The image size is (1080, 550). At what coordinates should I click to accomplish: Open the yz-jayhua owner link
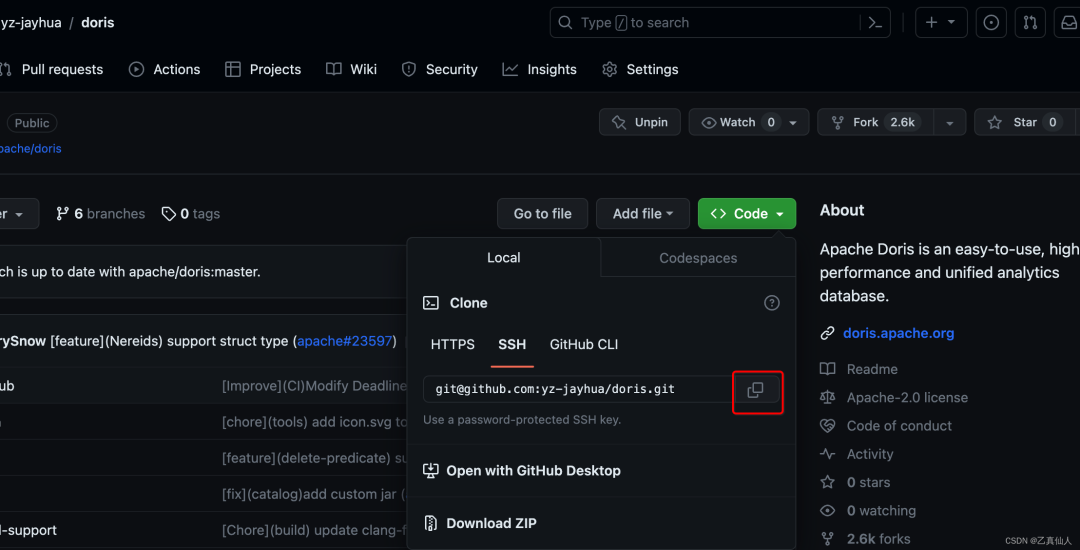click(x=31, y=23)
